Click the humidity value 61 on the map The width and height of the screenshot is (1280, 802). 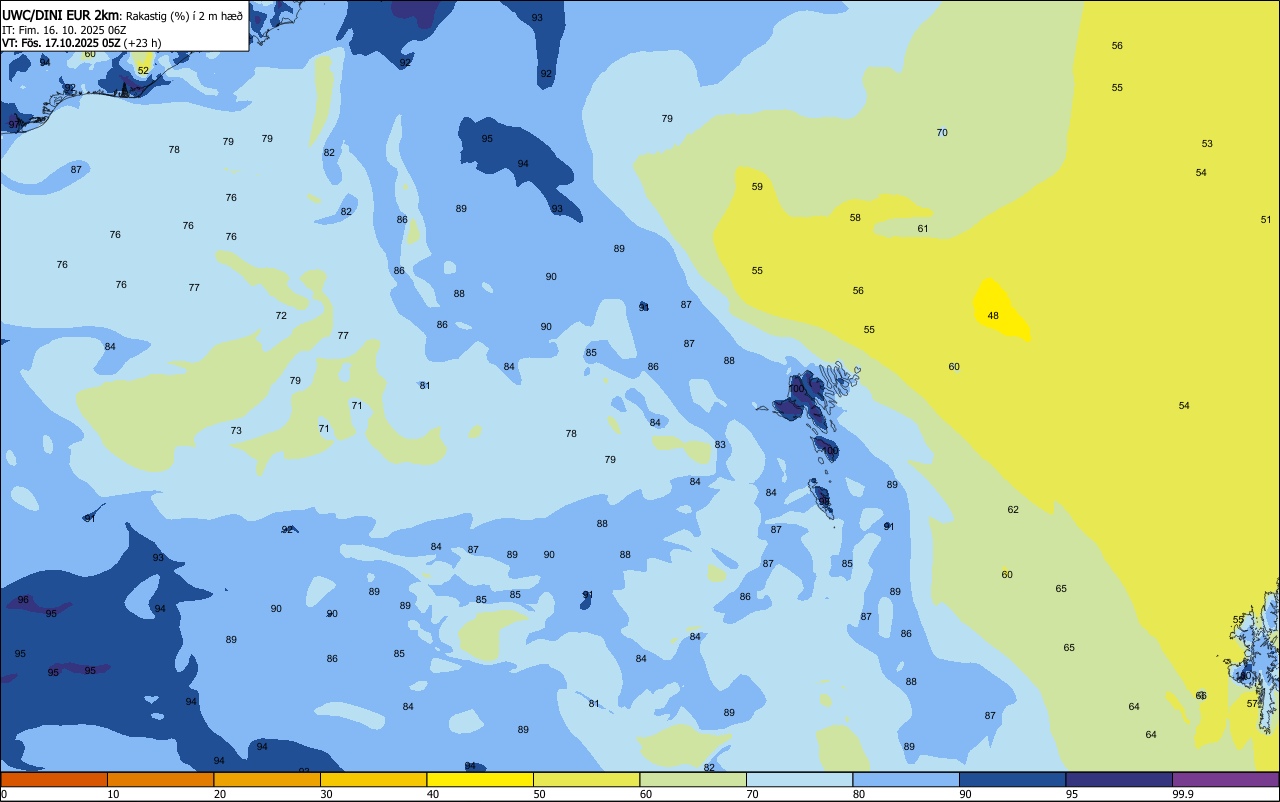(x=923, y=229)
